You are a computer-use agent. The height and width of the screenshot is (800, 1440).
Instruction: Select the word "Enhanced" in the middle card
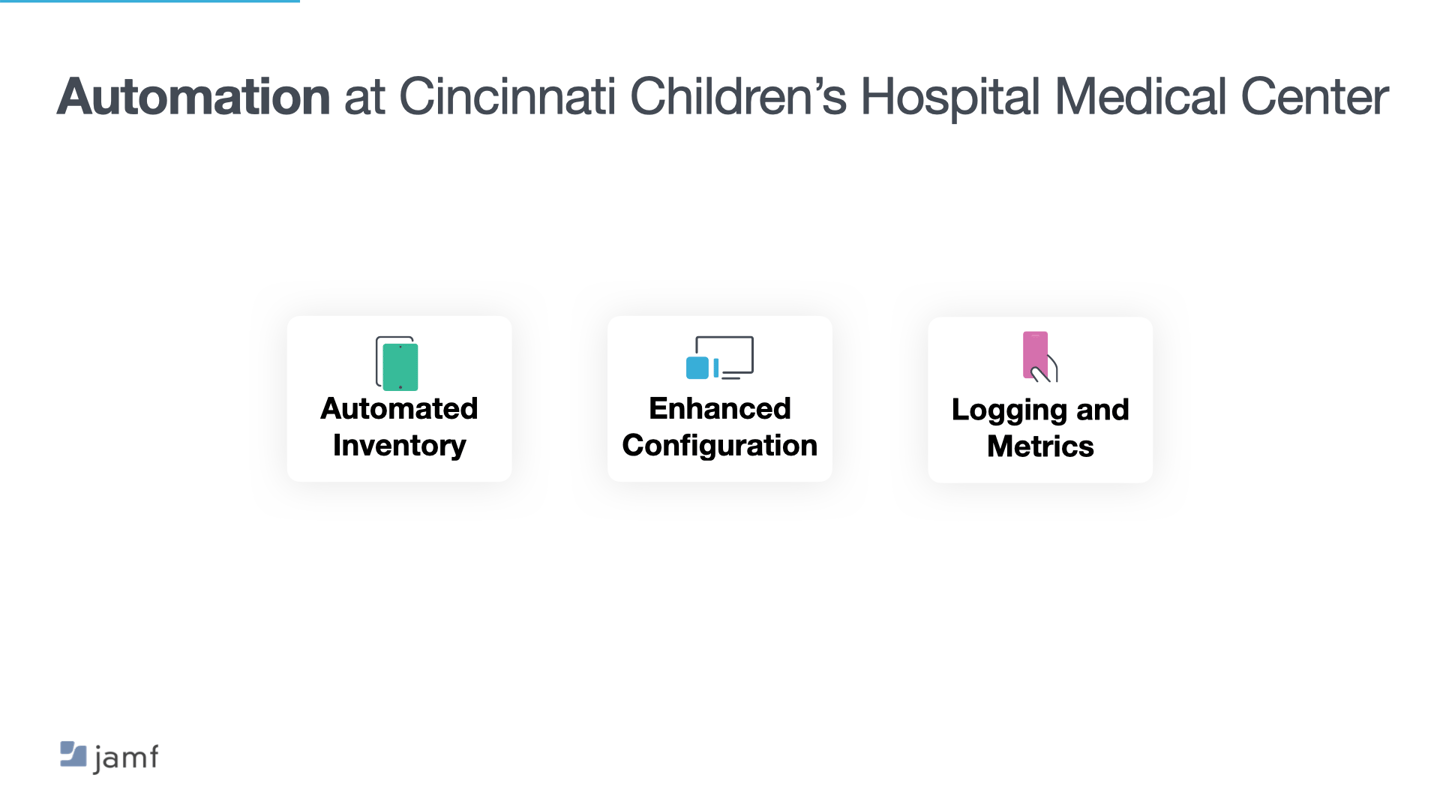point(720,408)
